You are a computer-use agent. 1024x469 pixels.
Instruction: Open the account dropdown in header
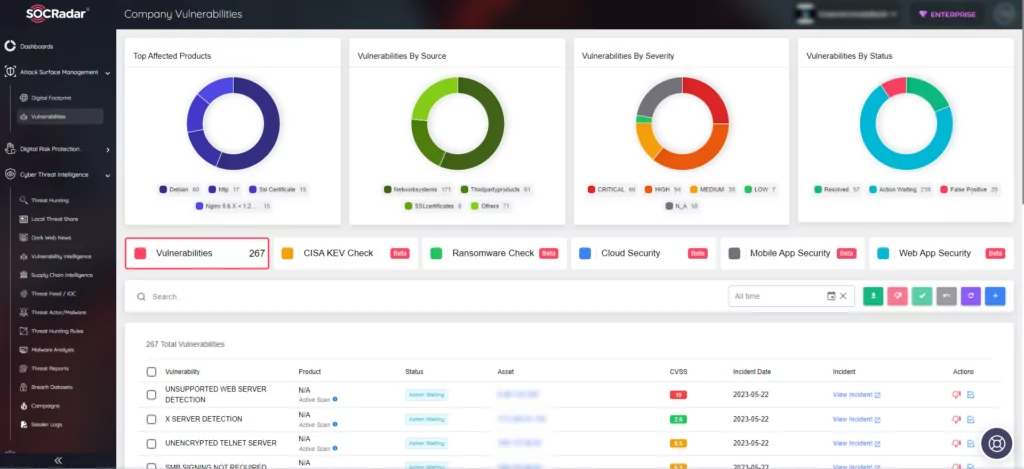848,14
